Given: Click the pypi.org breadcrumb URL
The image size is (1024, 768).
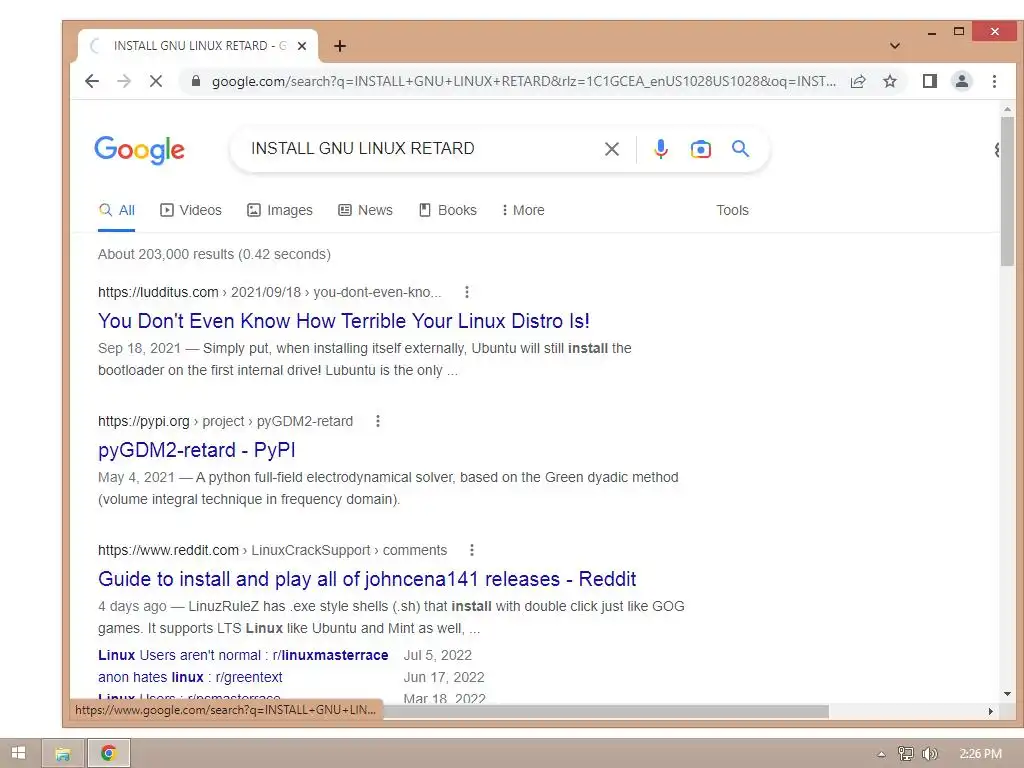Looking at the screenshot, I should 225,421.
